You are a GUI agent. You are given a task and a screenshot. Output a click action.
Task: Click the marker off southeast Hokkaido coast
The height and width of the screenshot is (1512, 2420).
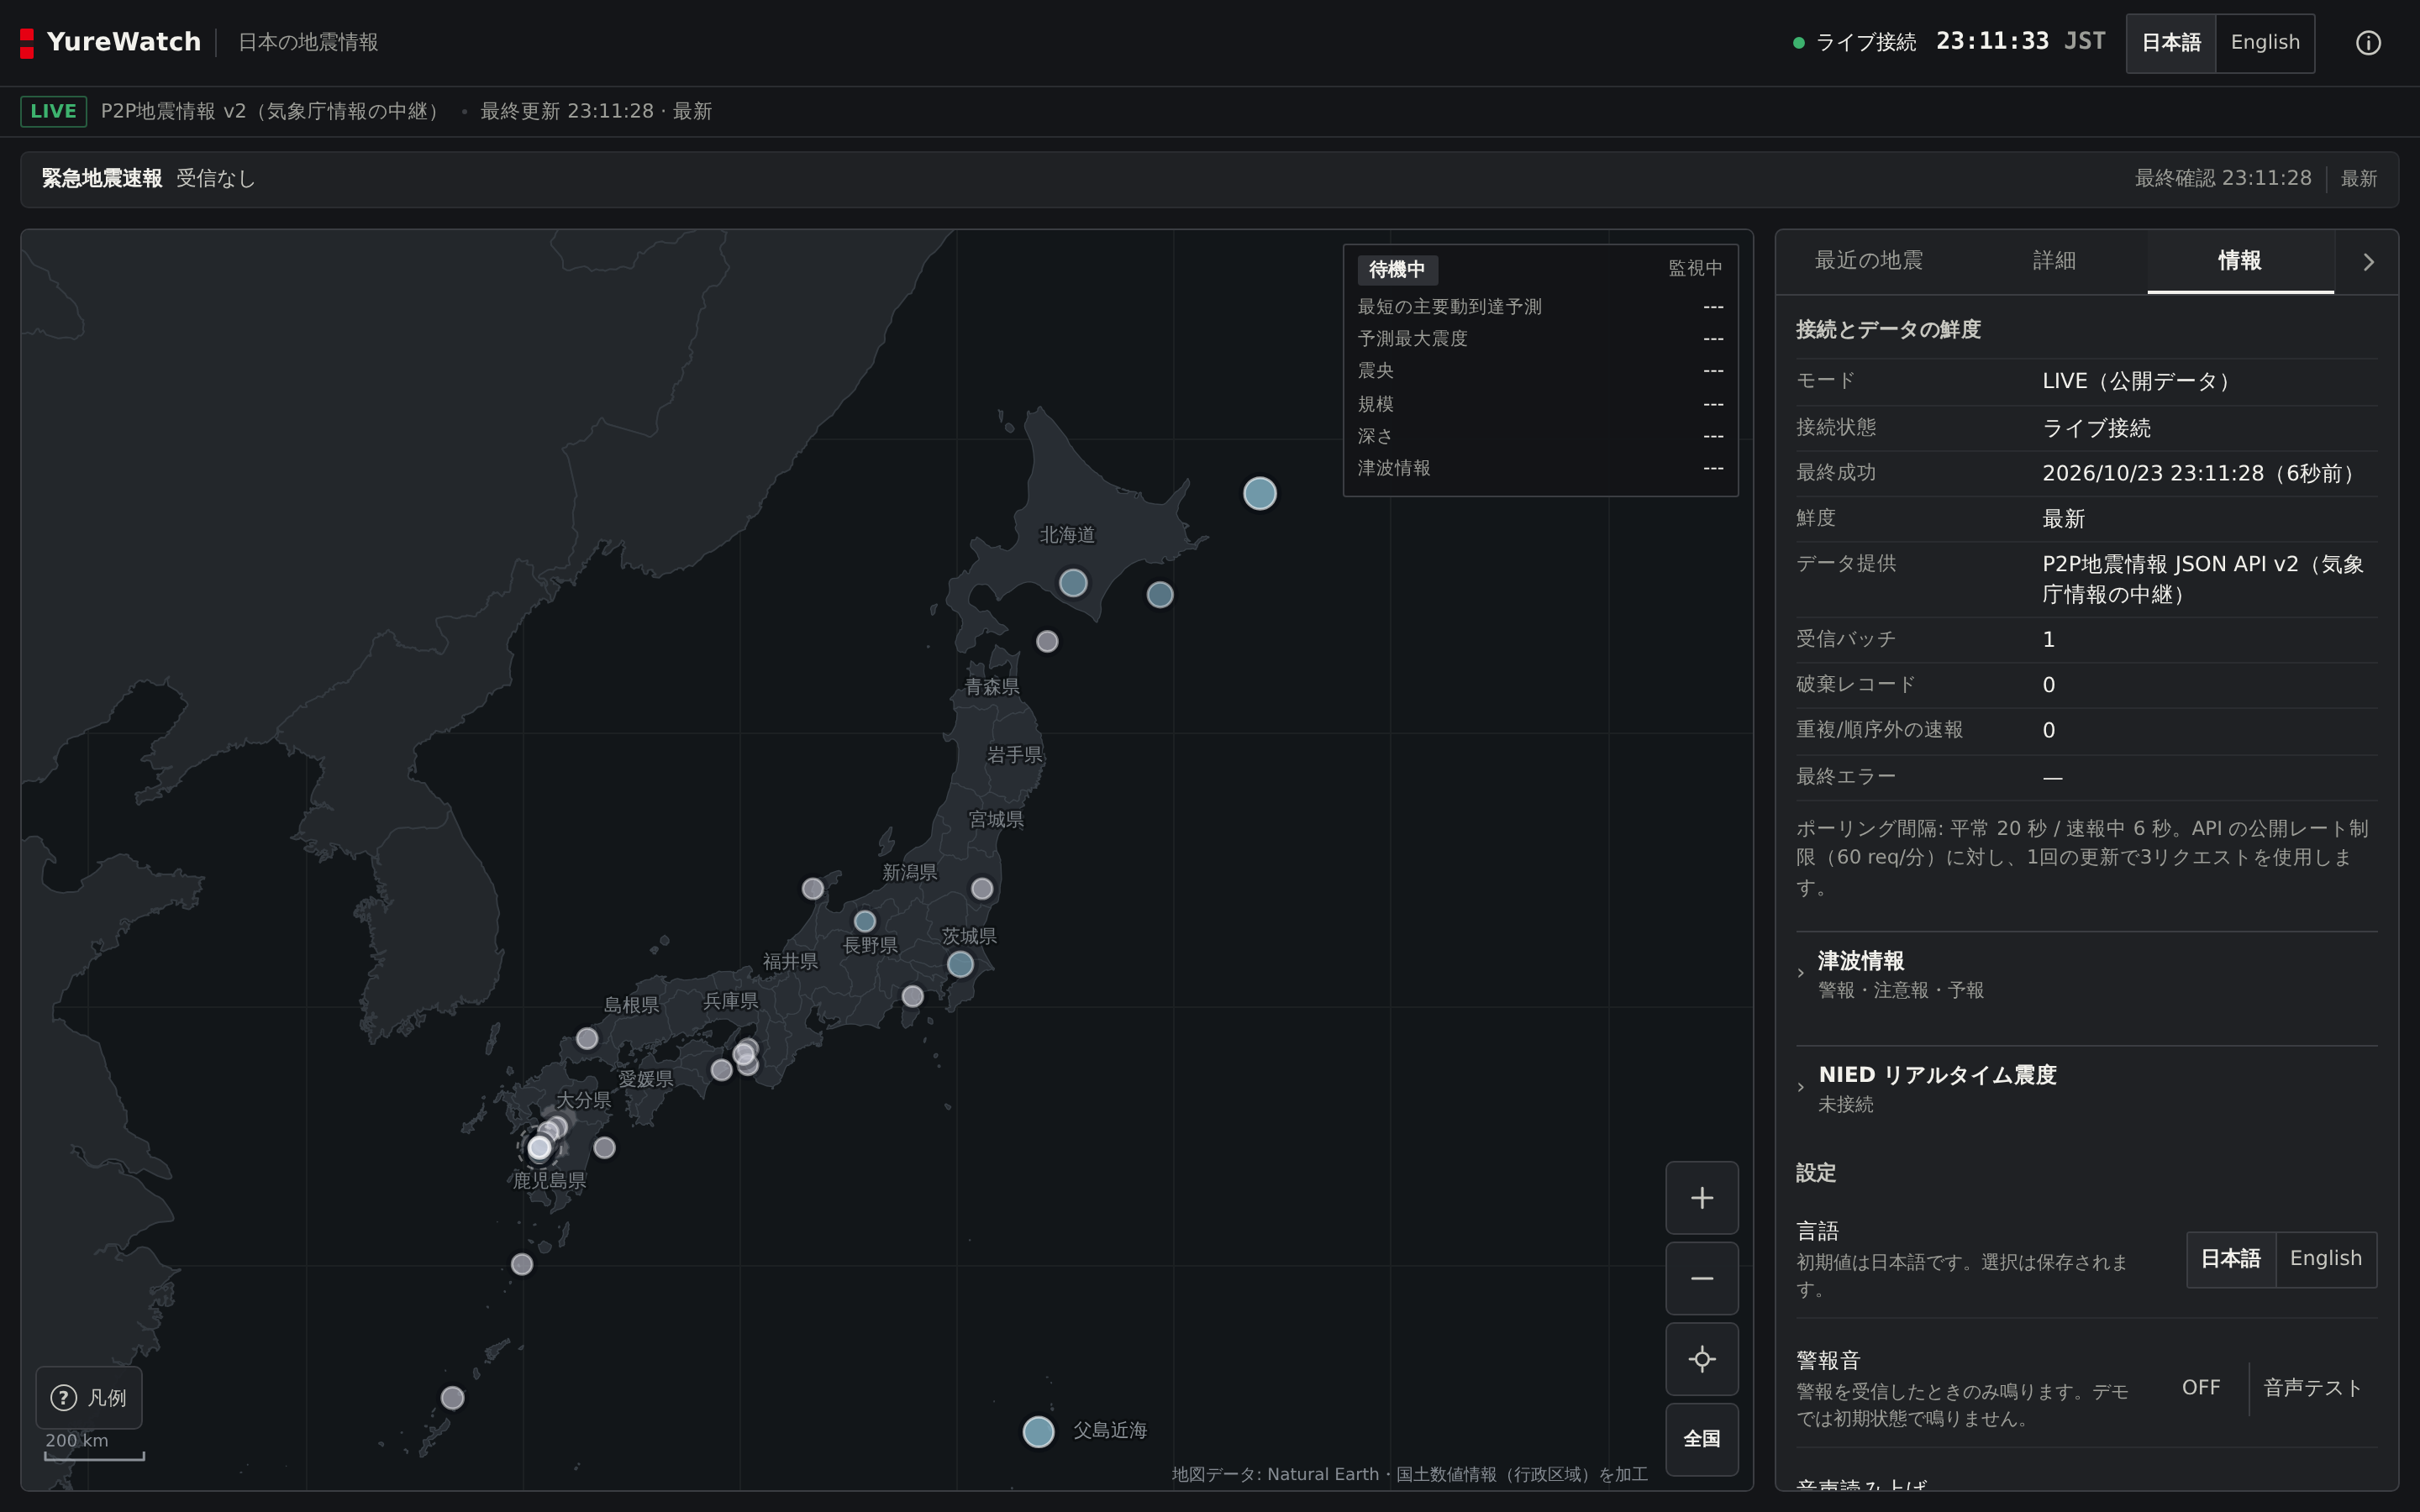[x=1160, y=595]
